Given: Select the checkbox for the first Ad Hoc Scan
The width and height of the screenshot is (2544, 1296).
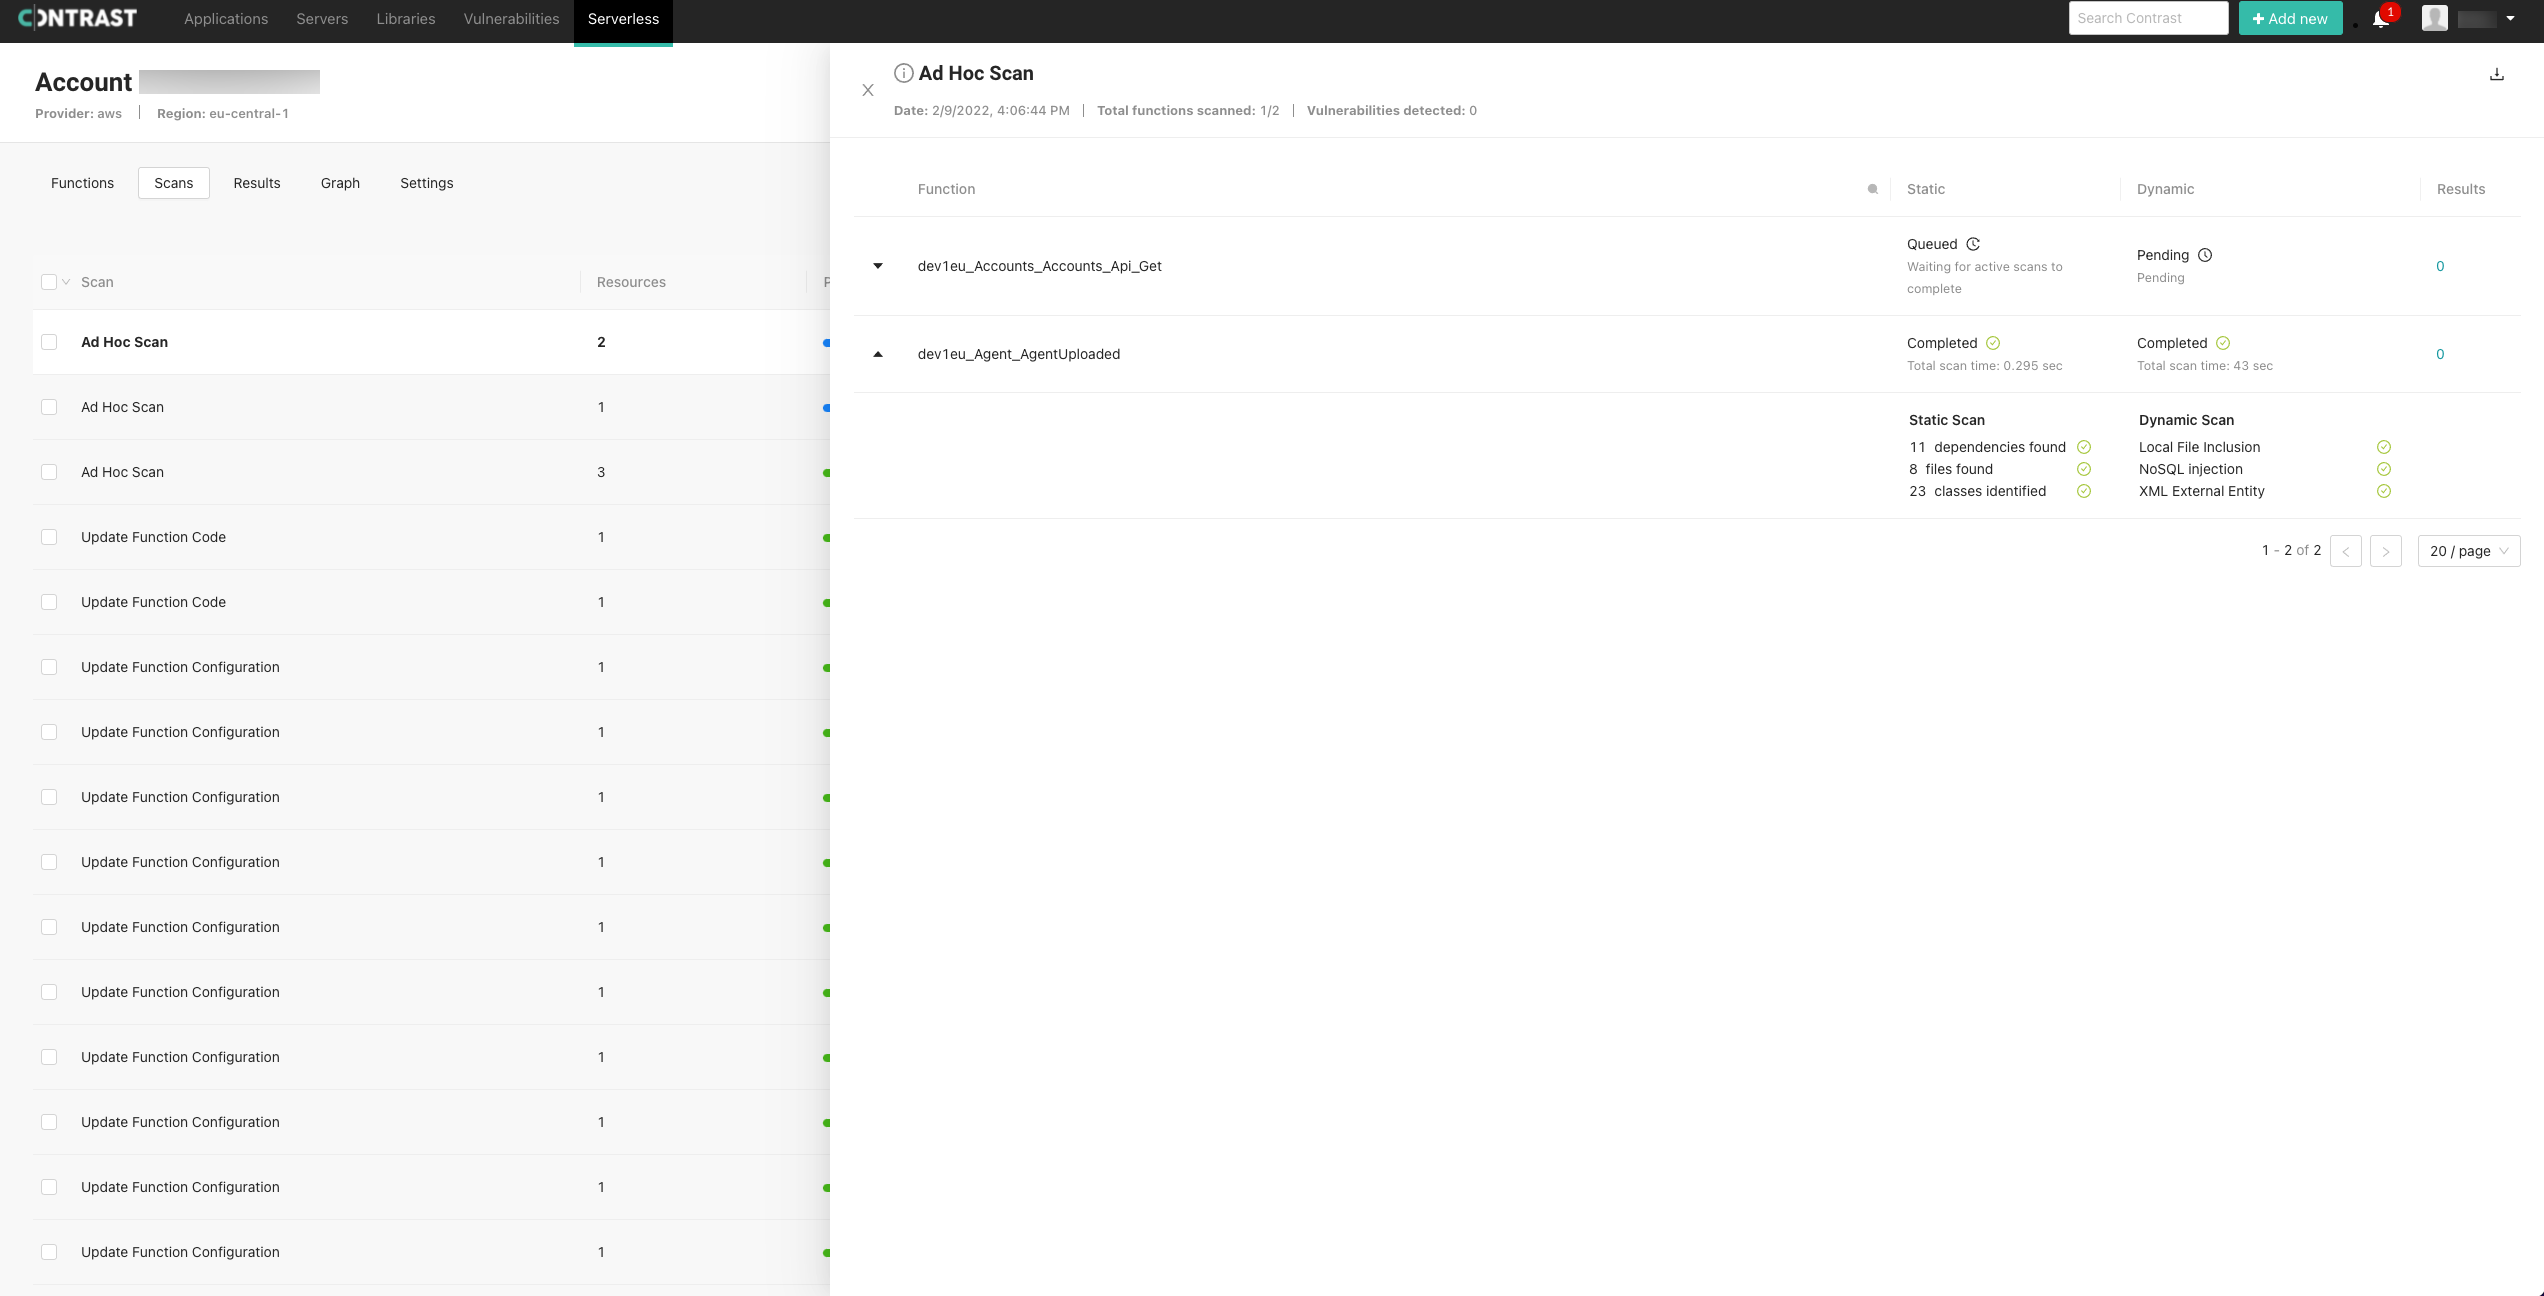Looking at the screenshot, I should pyautogui.click(x=50, y=342).
